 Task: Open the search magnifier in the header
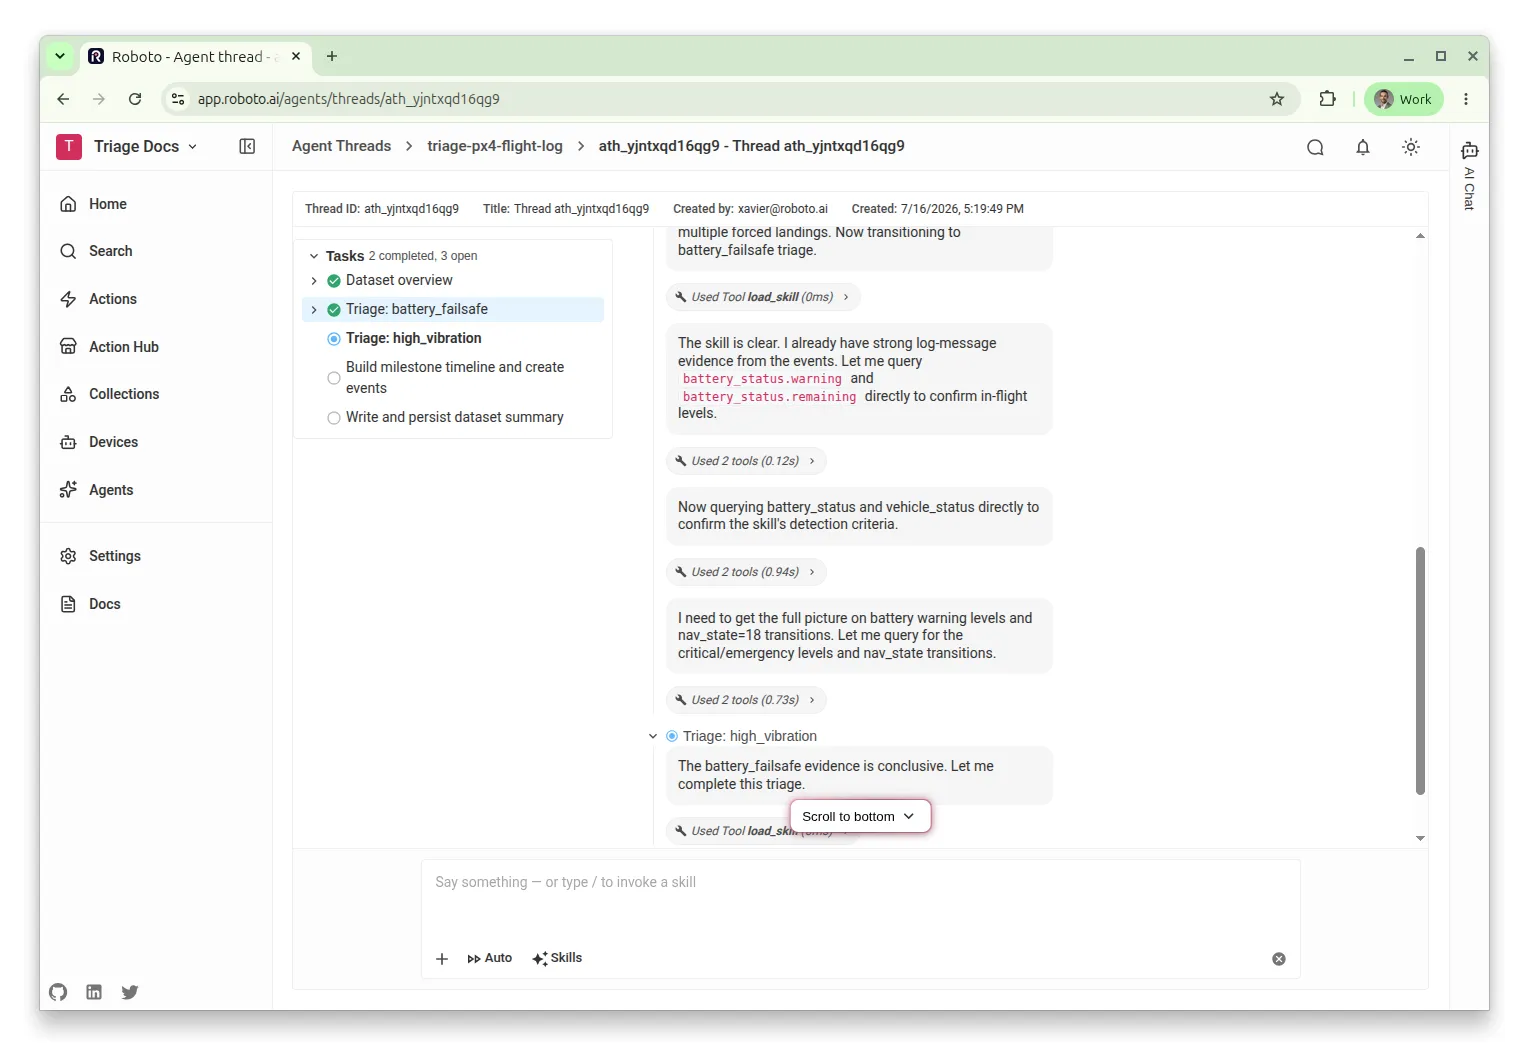point(1315,147)
